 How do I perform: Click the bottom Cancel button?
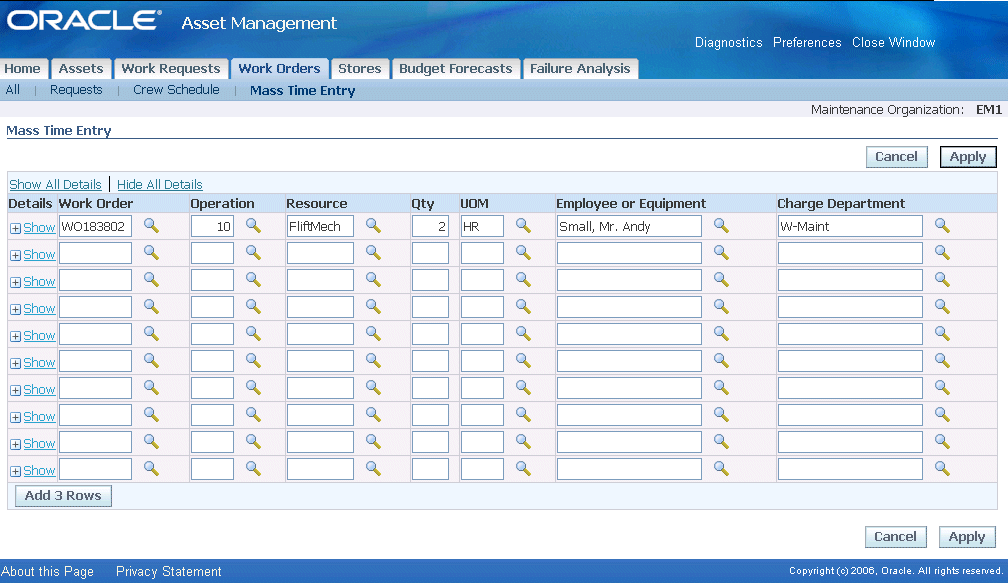click(x=896, y=536)
